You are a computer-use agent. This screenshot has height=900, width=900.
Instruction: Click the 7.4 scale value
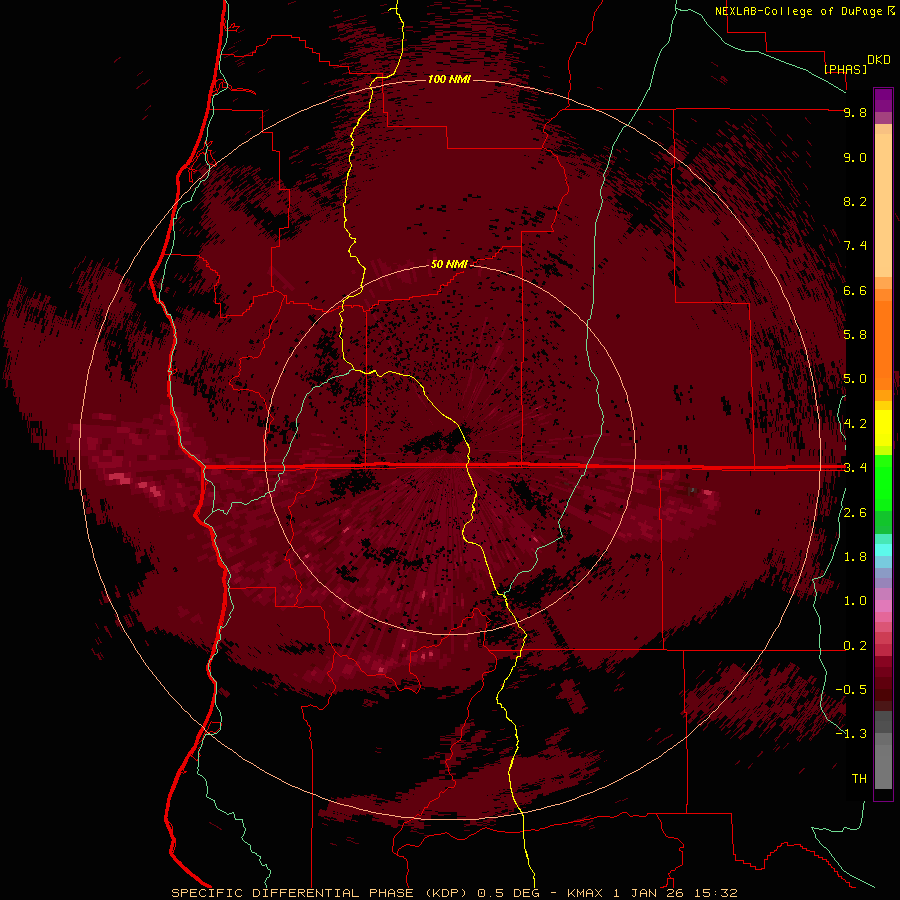(855, 246)
